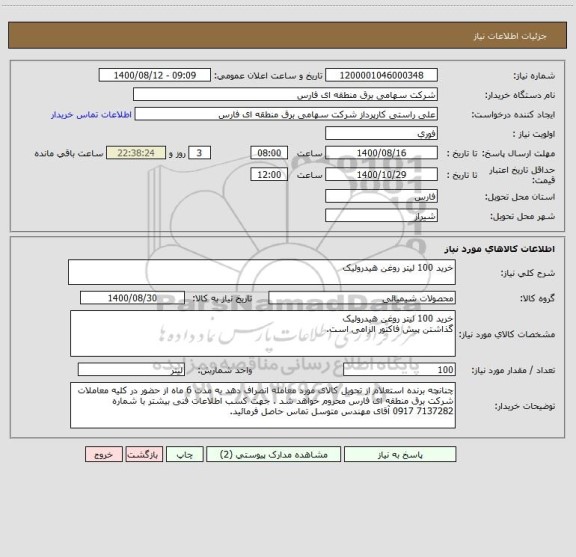Click the 'شهر محل تحویل:' label

[522, 216]
